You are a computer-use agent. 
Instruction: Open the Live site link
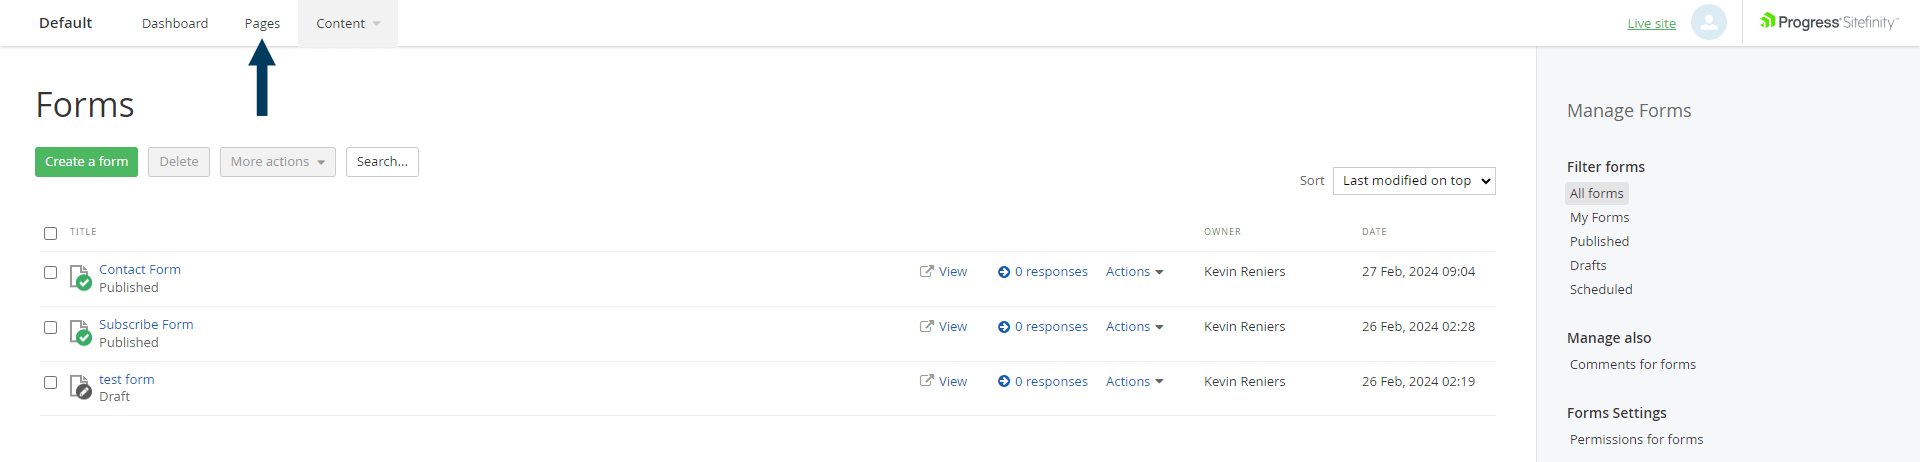tap(1651, 24)
